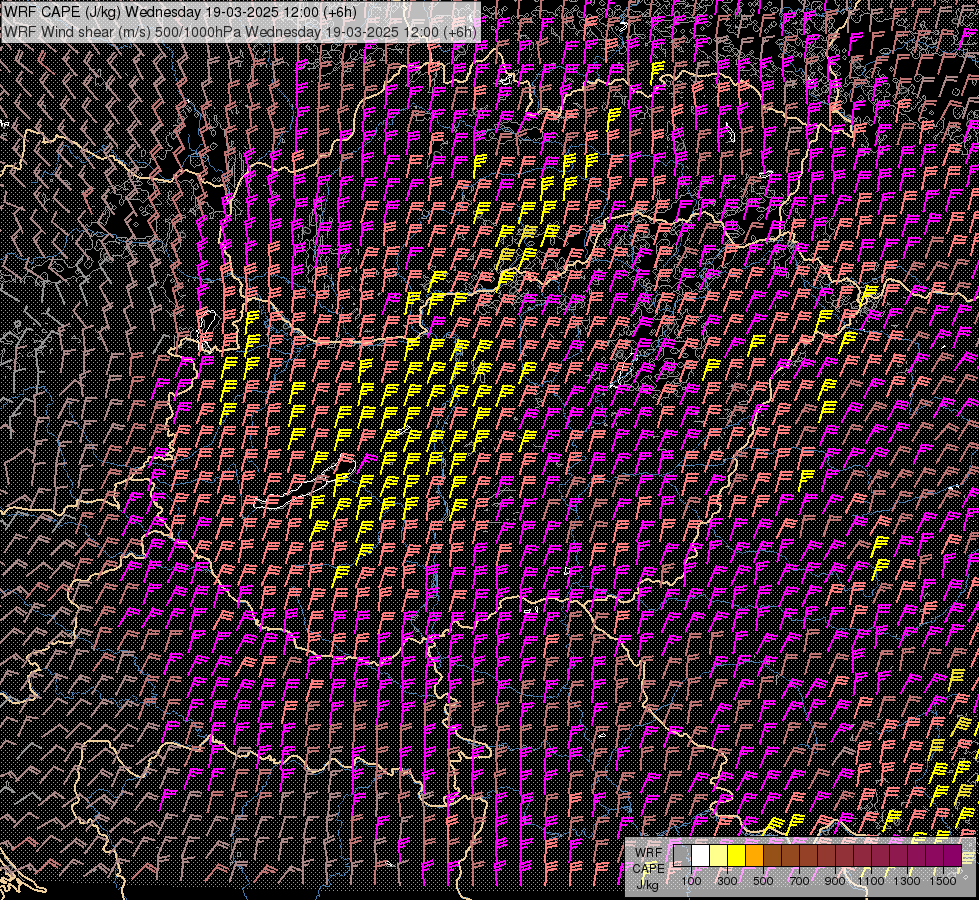Click the 'J/kg' unit label in legend

647,886
